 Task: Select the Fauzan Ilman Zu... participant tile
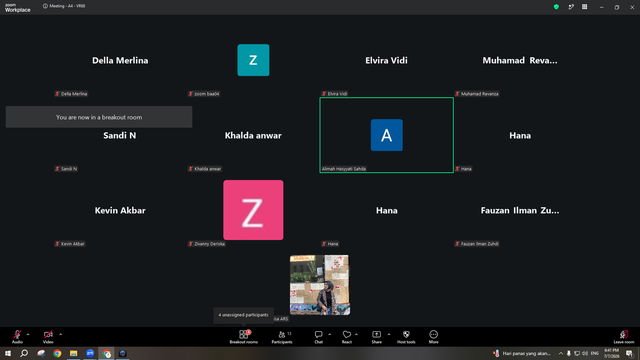(x=520, y=211)
